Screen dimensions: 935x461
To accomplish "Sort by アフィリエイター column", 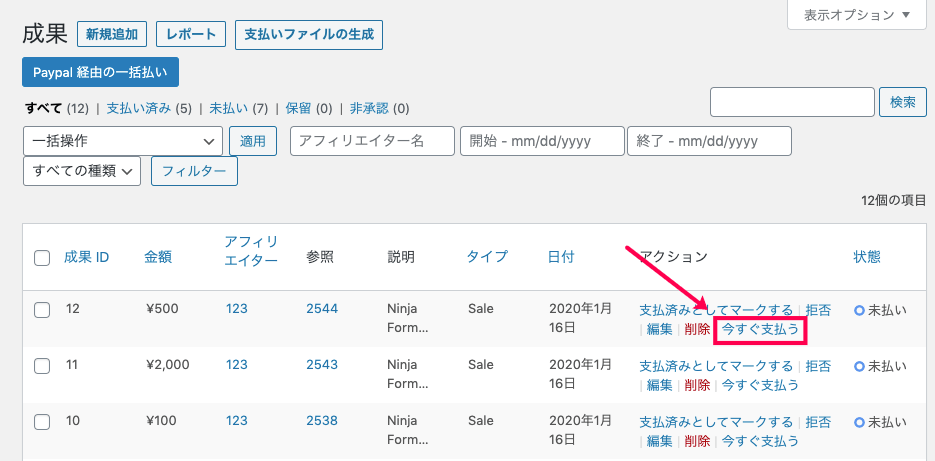I will (251, 251).
